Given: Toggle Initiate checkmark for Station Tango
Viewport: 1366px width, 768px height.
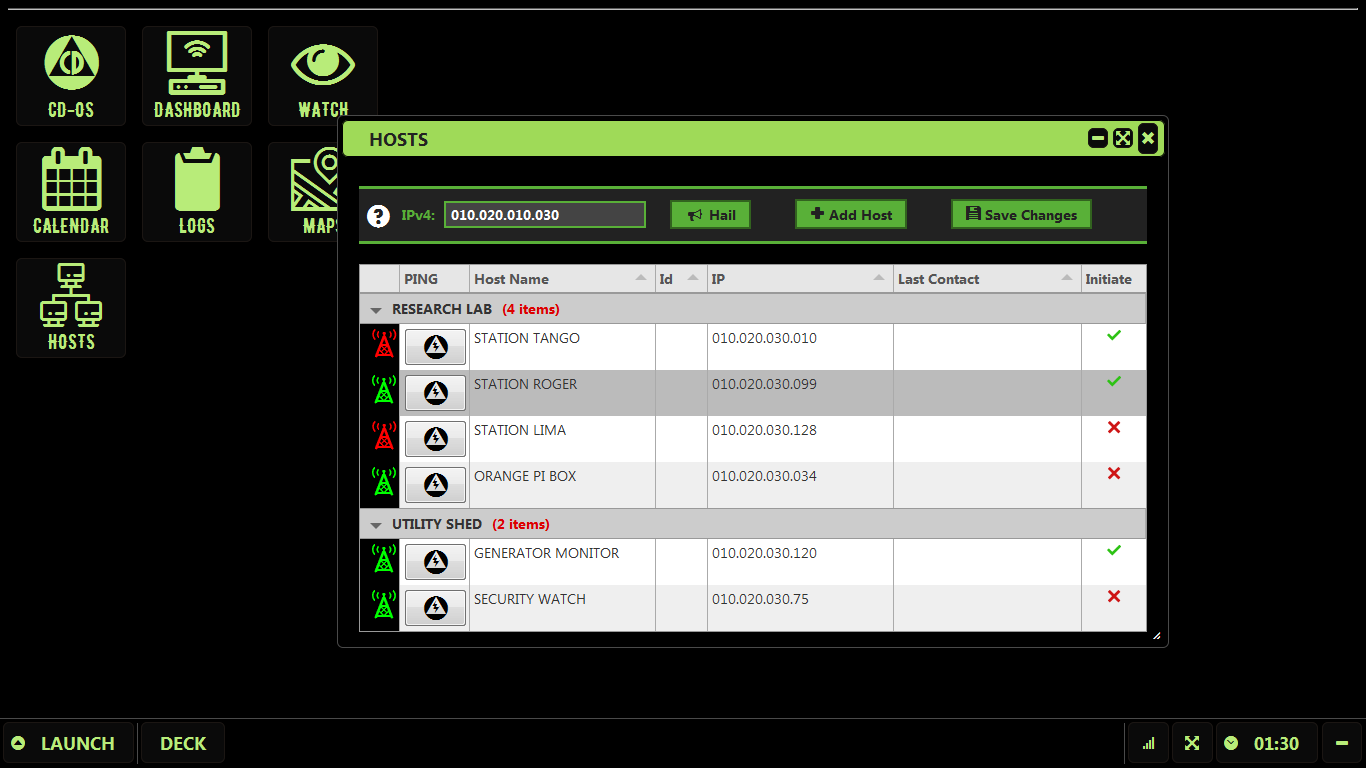Looking at the screenshot, I should tap(1113, 336).
